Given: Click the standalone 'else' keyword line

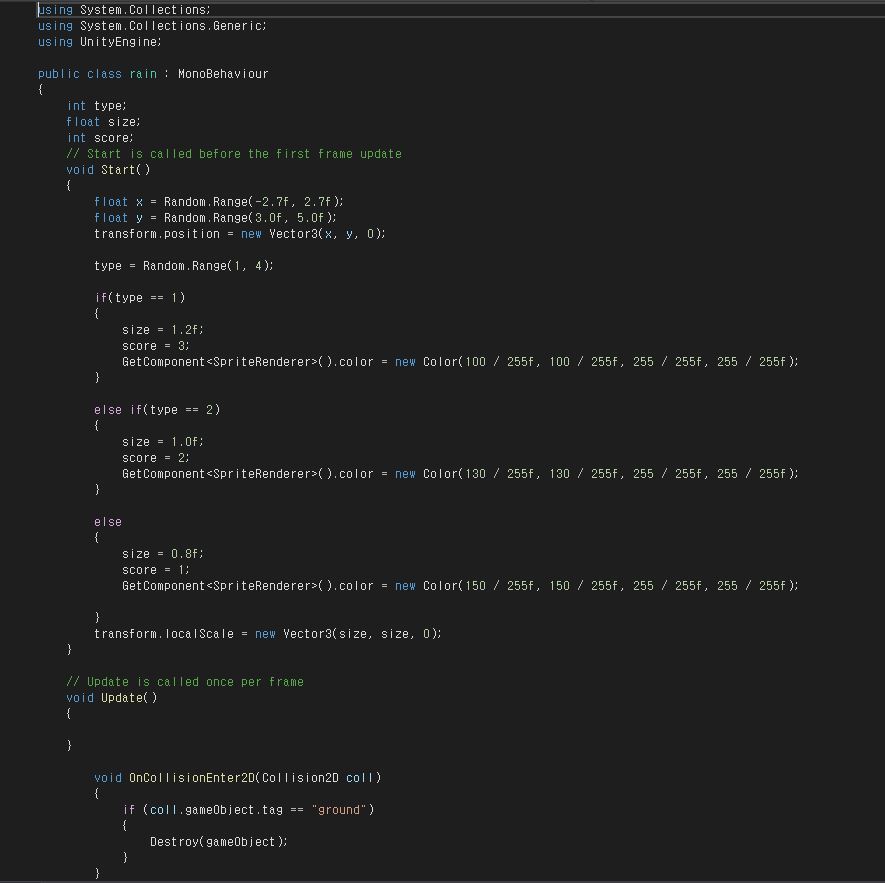Looking at the screenshot, I should pyautogui.click(x=108, y=522).
